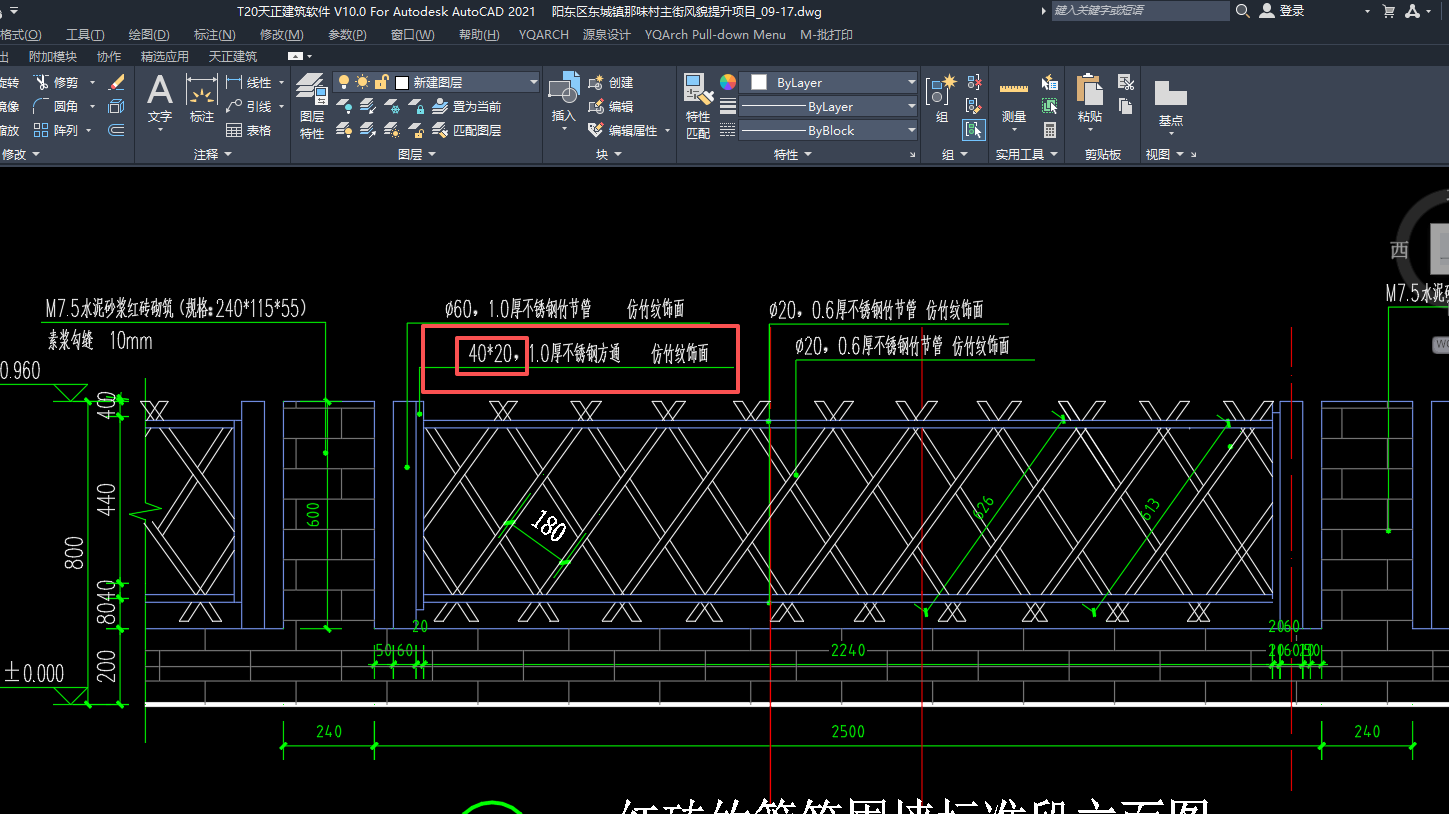Open the quick calculator icon

pos(1050,130)
